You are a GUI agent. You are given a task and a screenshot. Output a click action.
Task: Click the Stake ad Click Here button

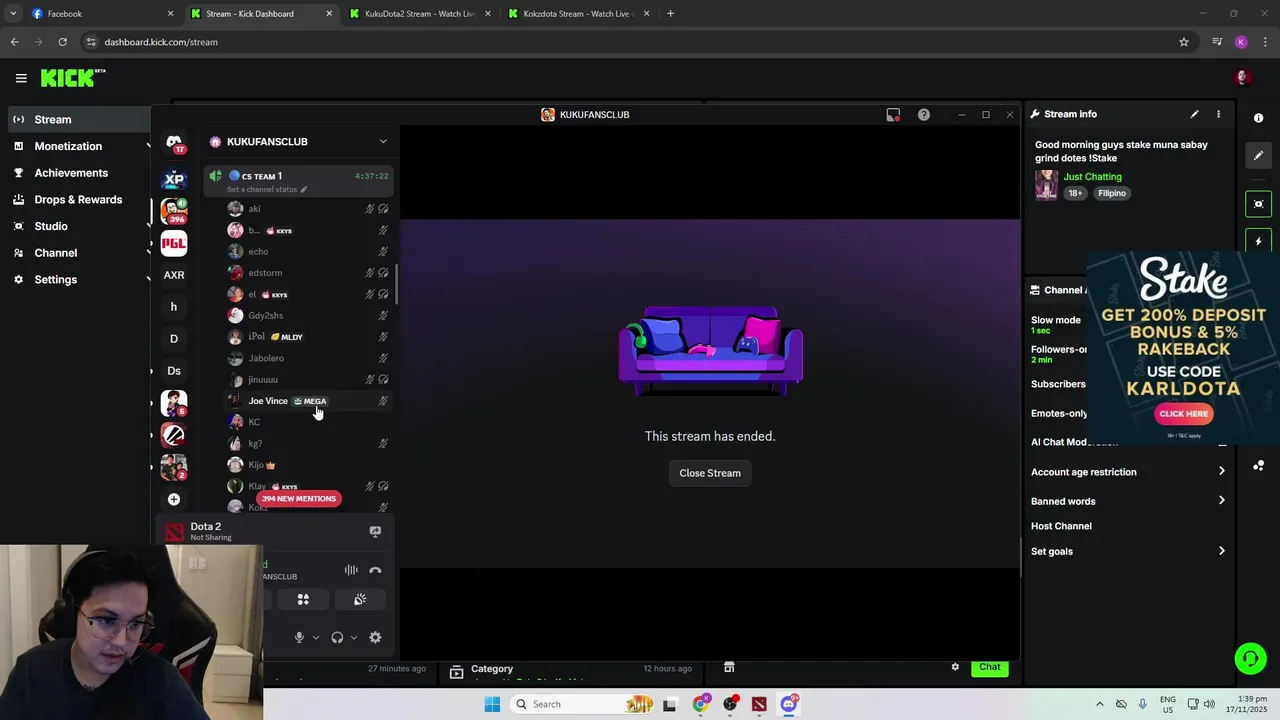[1184, 413]
